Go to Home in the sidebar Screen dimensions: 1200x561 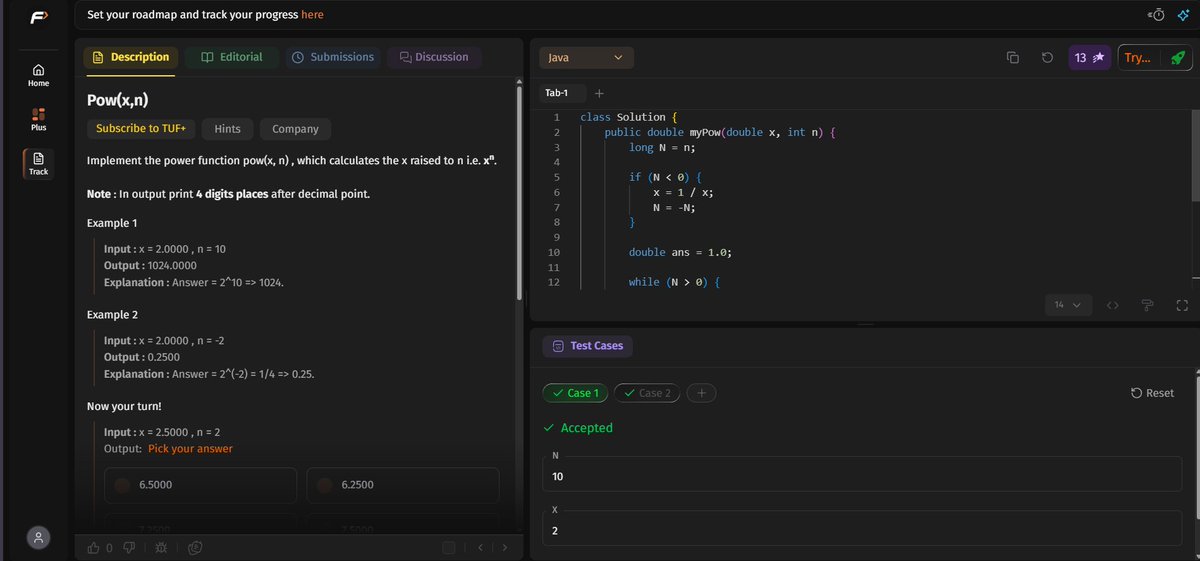[38, 75]
